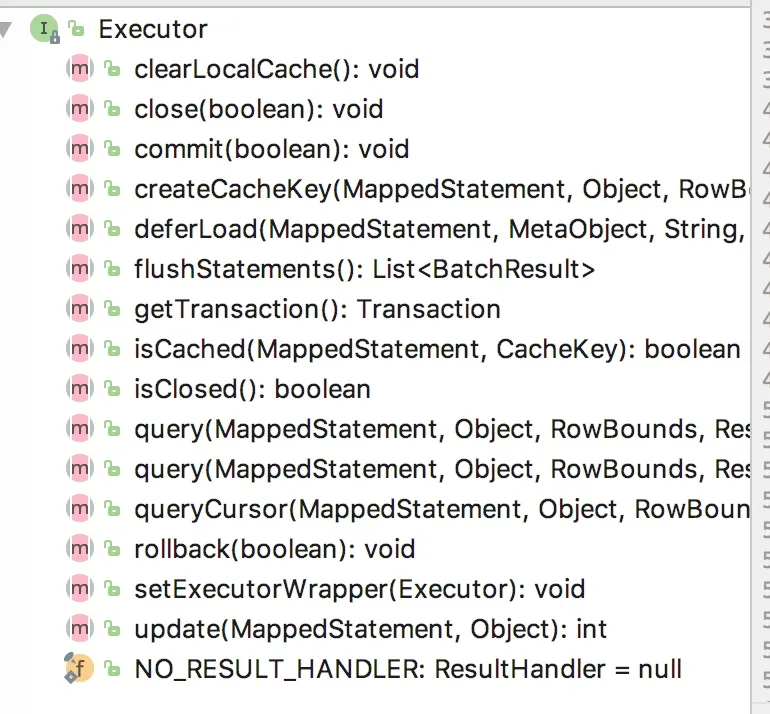This screenshot has height=714, width=770.
Task: Select the Executor root node label
Action: pos(152,29)
